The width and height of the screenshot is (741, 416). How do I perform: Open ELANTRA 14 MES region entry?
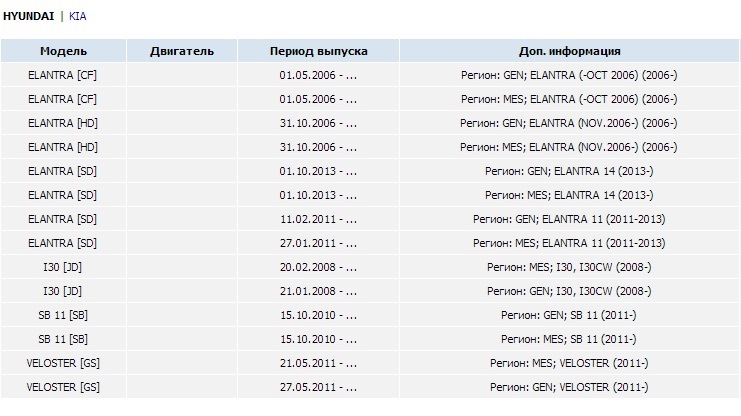pyautogui.click(x=370, y=195)
